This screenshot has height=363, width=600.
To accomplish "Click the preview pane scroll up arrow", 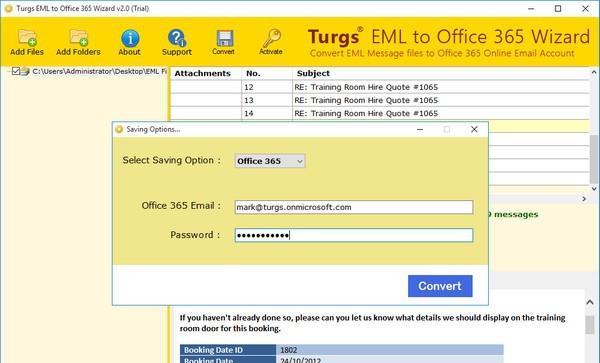I will 590,302.
